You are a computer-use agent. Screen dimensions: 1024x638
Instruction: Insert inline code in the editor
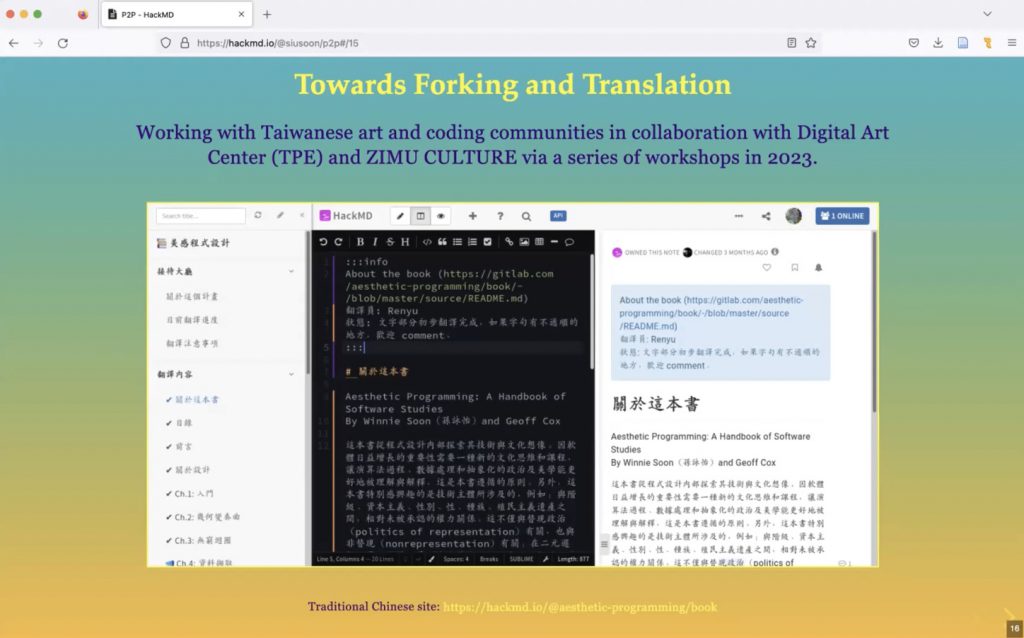[427, 242]
